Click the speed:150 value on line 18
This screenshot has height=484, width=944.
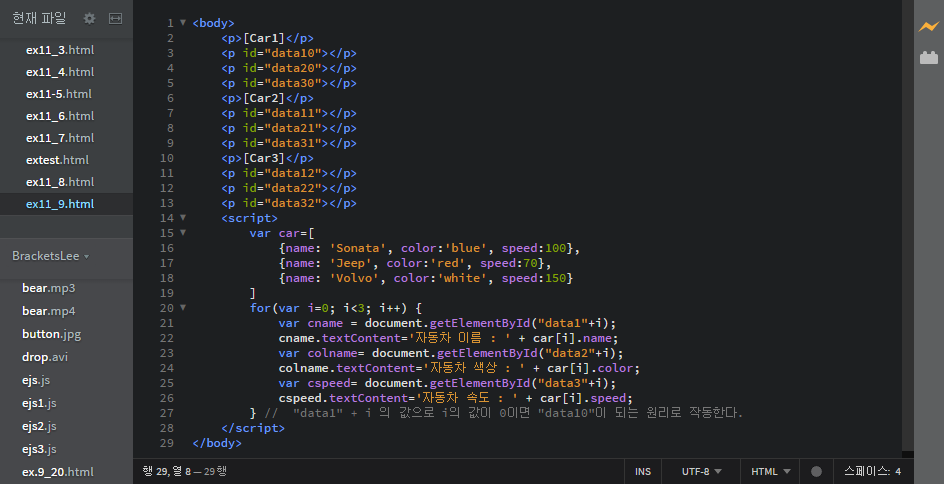tap(534, 278)
